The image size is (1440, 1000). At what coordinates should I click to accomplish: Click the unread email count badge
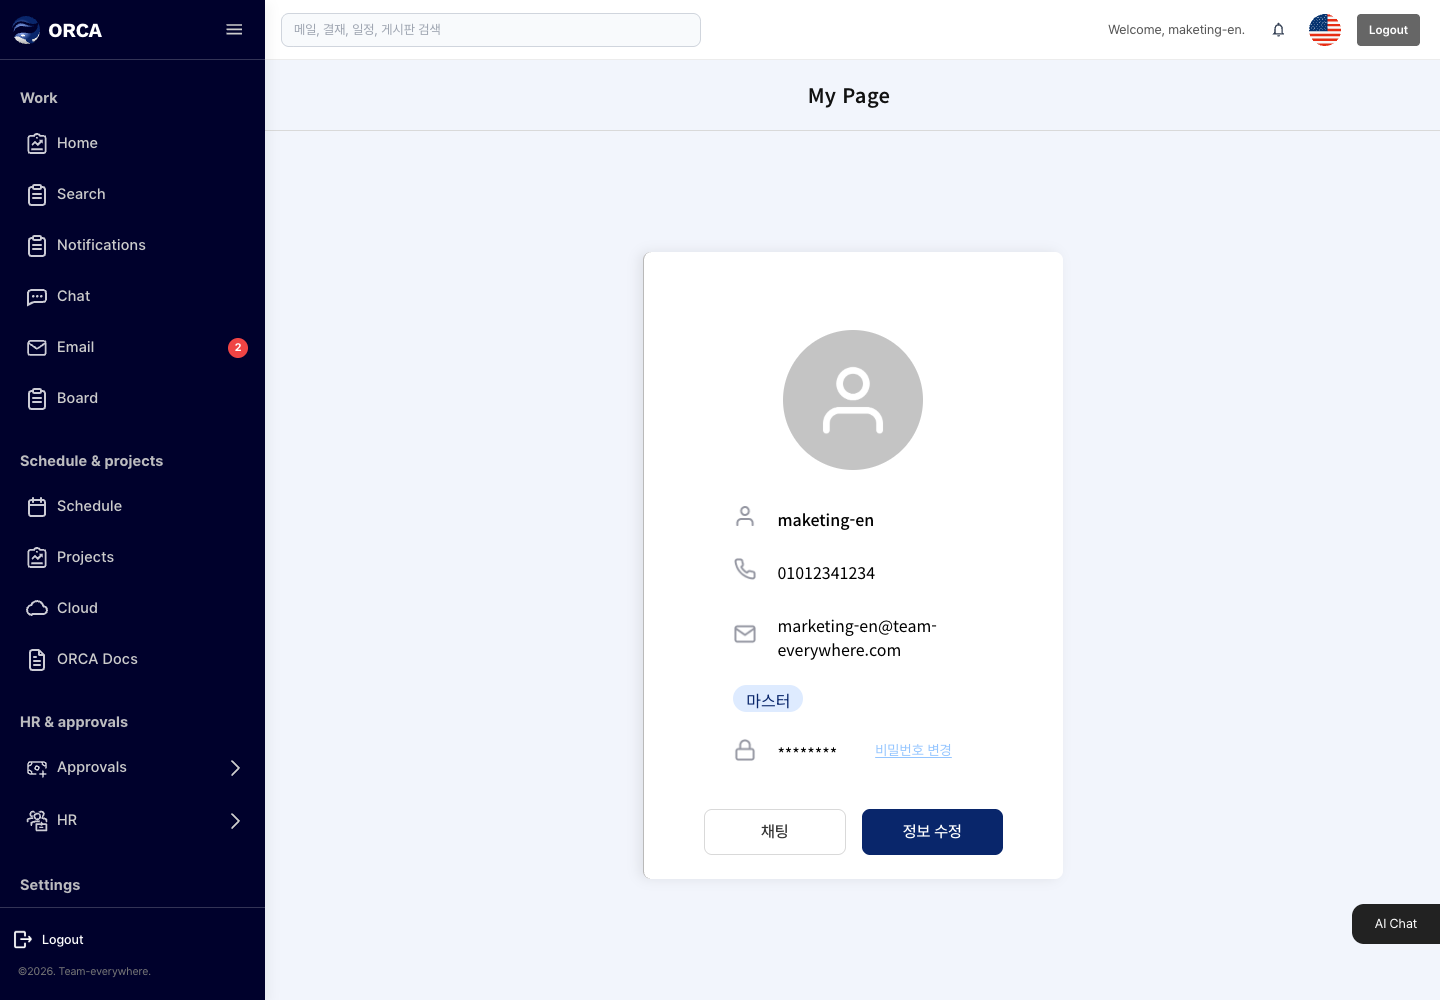[x=238, y=348]
